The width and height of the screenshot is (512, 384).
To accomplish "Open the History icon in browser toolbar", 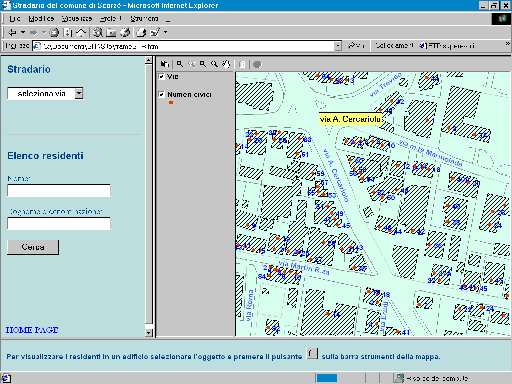I will pyautogui.click(x=125, y=32).
